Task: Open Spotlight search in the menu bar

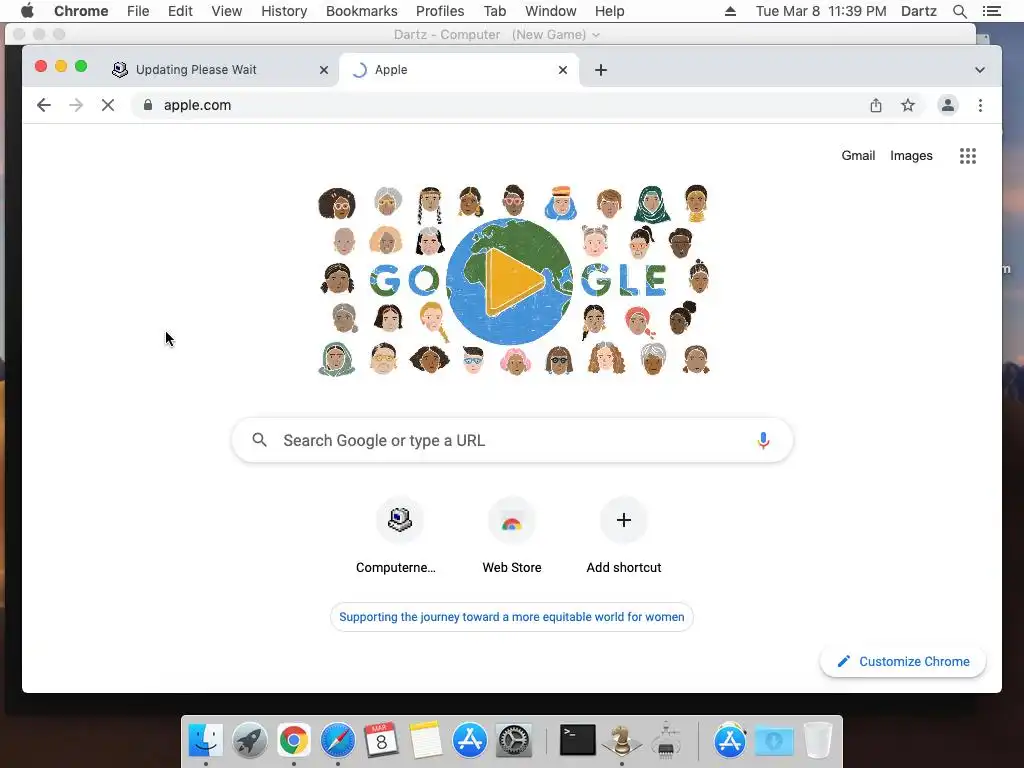Action: click(x=959, y=11)
